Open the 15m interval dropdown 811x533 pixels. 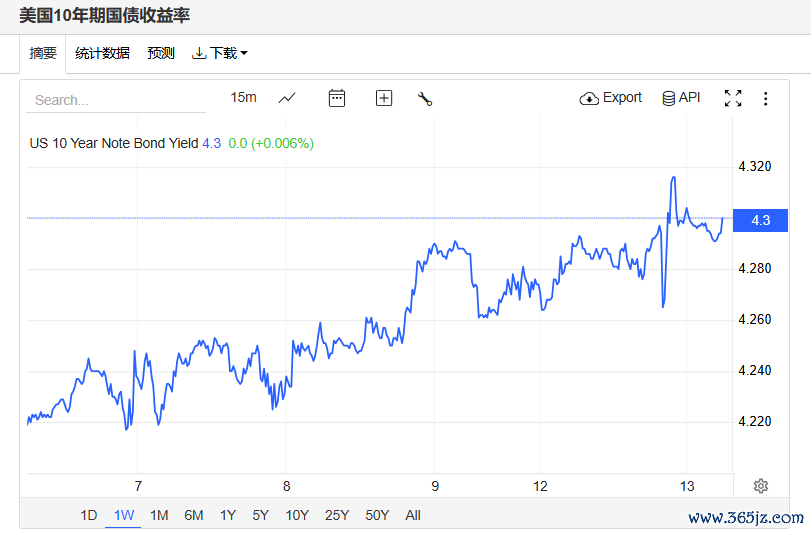[x=243, y=97]
